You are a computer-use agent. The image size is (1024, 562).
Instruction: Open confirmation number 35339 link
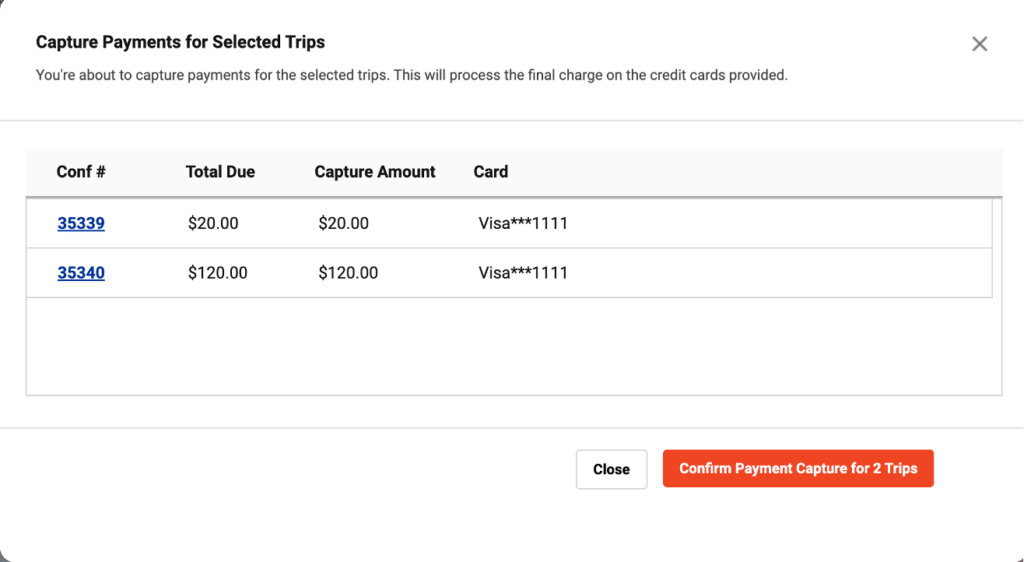click(81, 223)
